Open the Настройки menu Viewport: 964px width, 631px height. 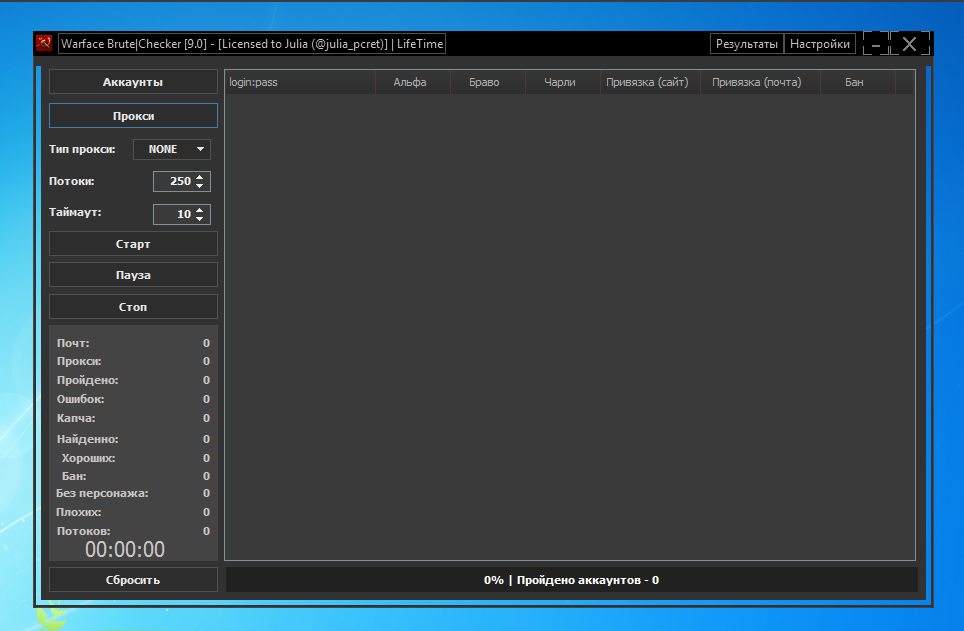(x=820, y=44)
